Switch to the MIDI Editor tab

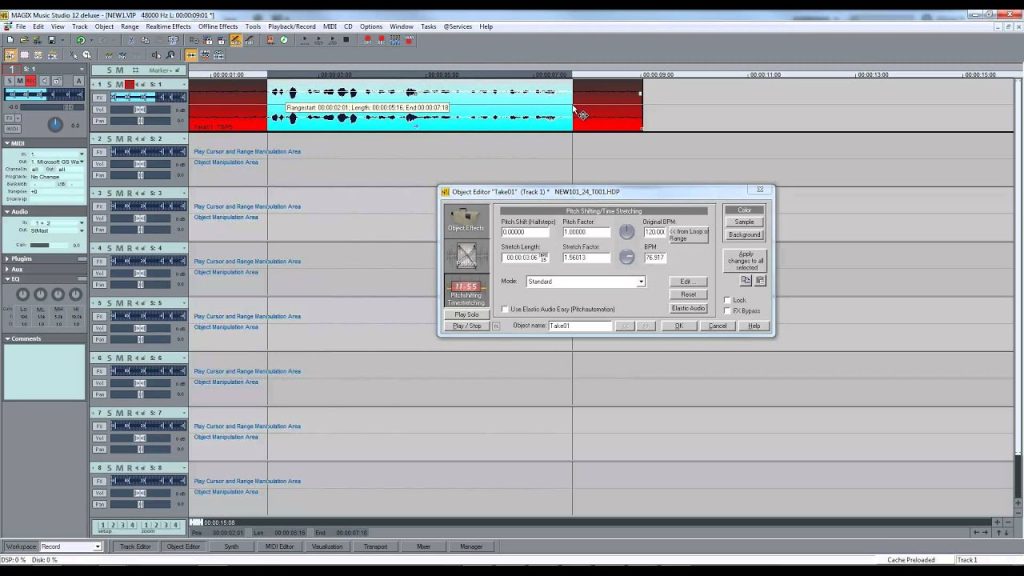(280, 547)
